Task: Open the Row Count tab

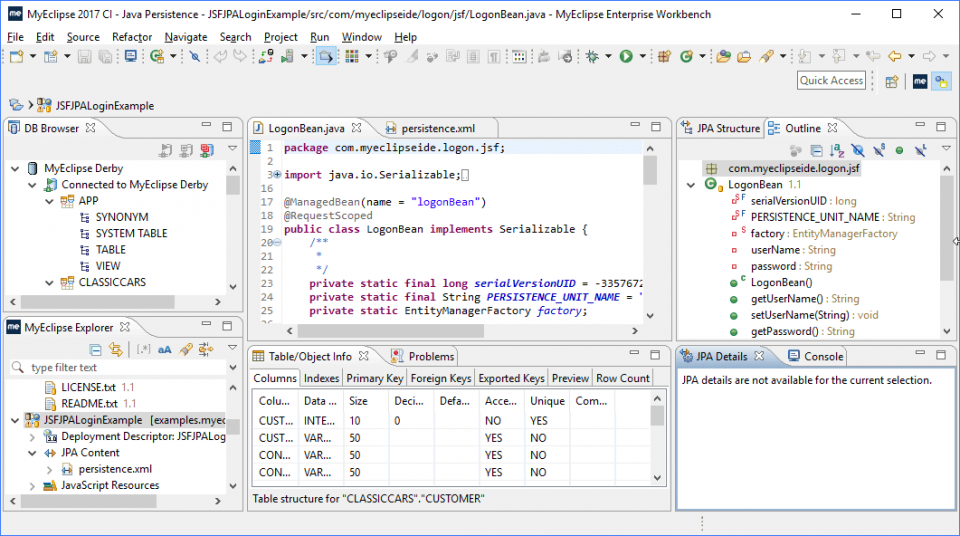Action: pyautogui.click(x=622, y=378)
